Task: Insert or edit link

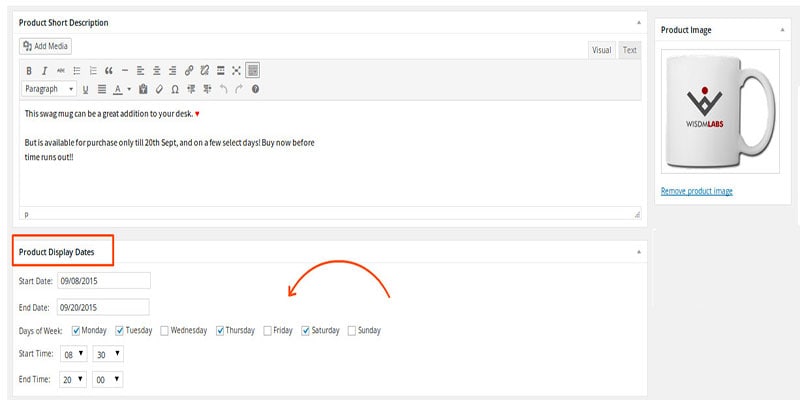Action: (189, 71)
